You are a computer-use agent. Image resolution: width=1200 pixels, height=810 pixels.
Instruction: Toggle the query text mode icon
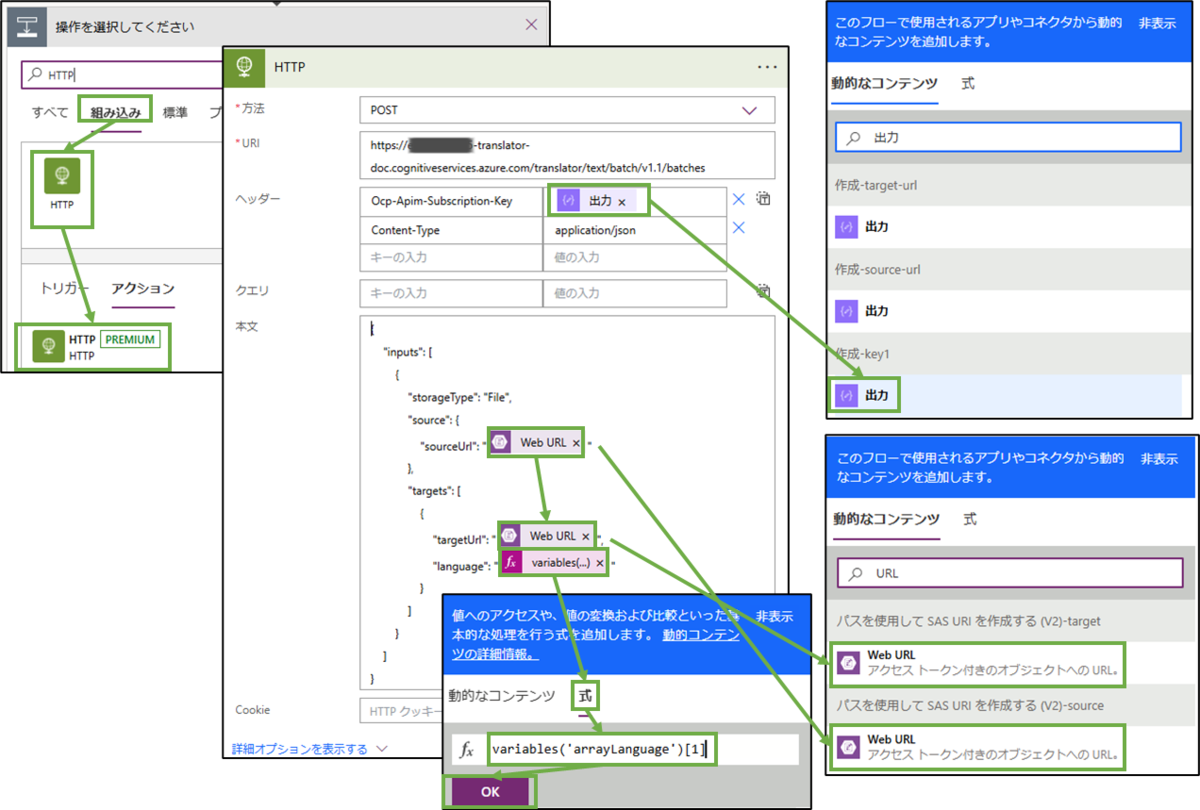tap(764, 292)
